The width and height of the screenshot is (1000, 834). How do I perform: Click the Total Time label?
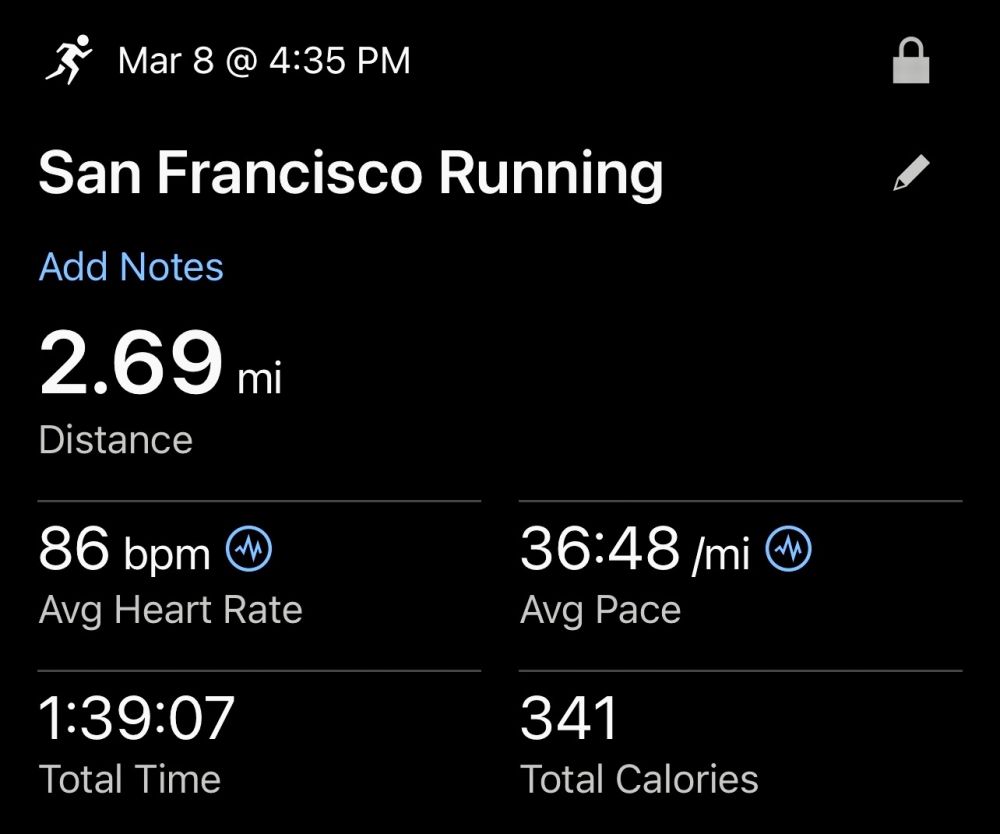(x=130, y=779)
